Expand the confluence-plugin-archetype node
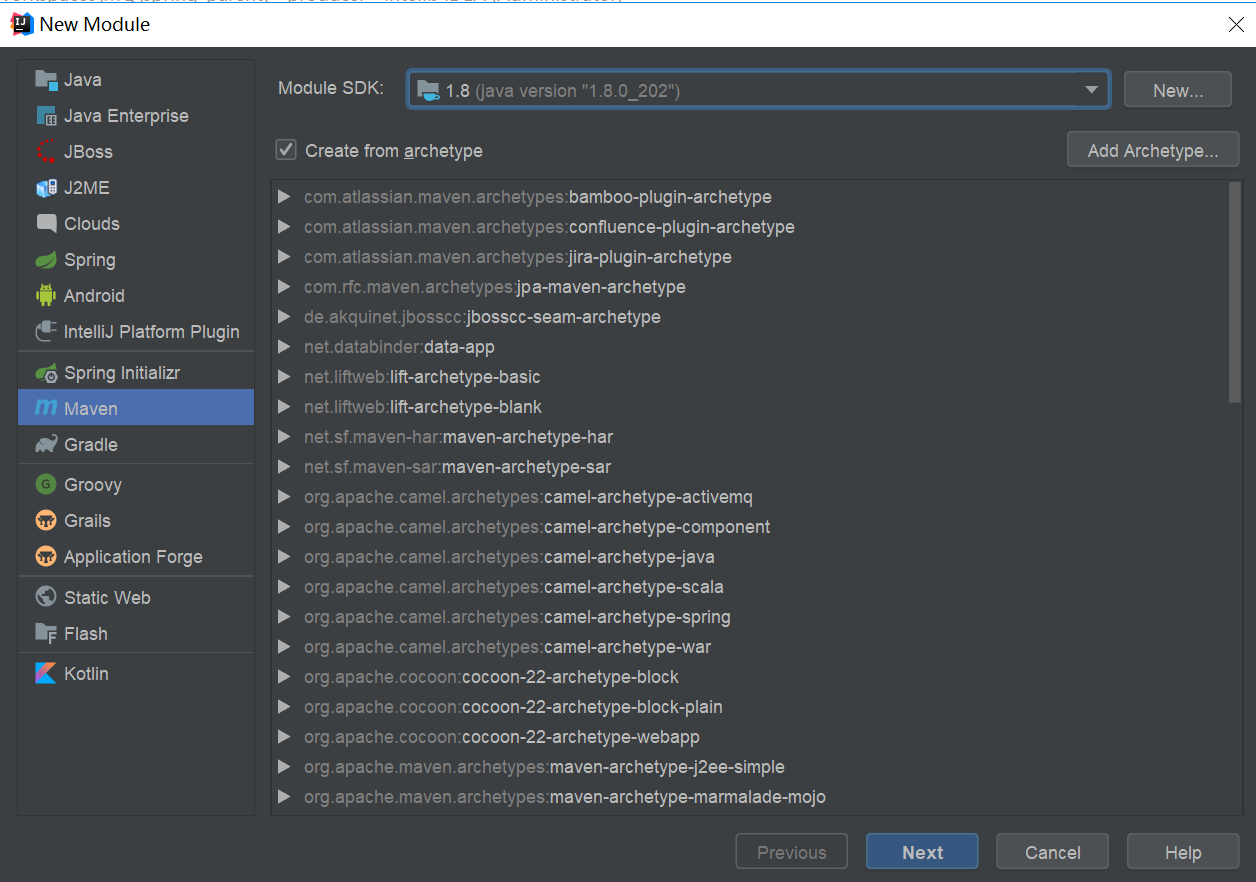1256x882 pixels. [x=284, y=227]
